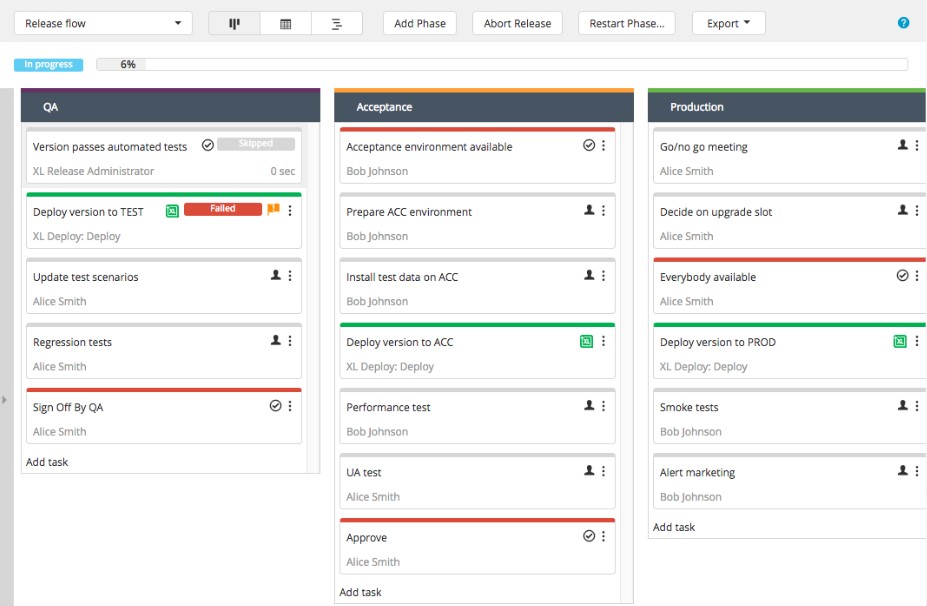The image size is (927, 606).
Task: Select the board flow view icon
Action: click(234, 23)
